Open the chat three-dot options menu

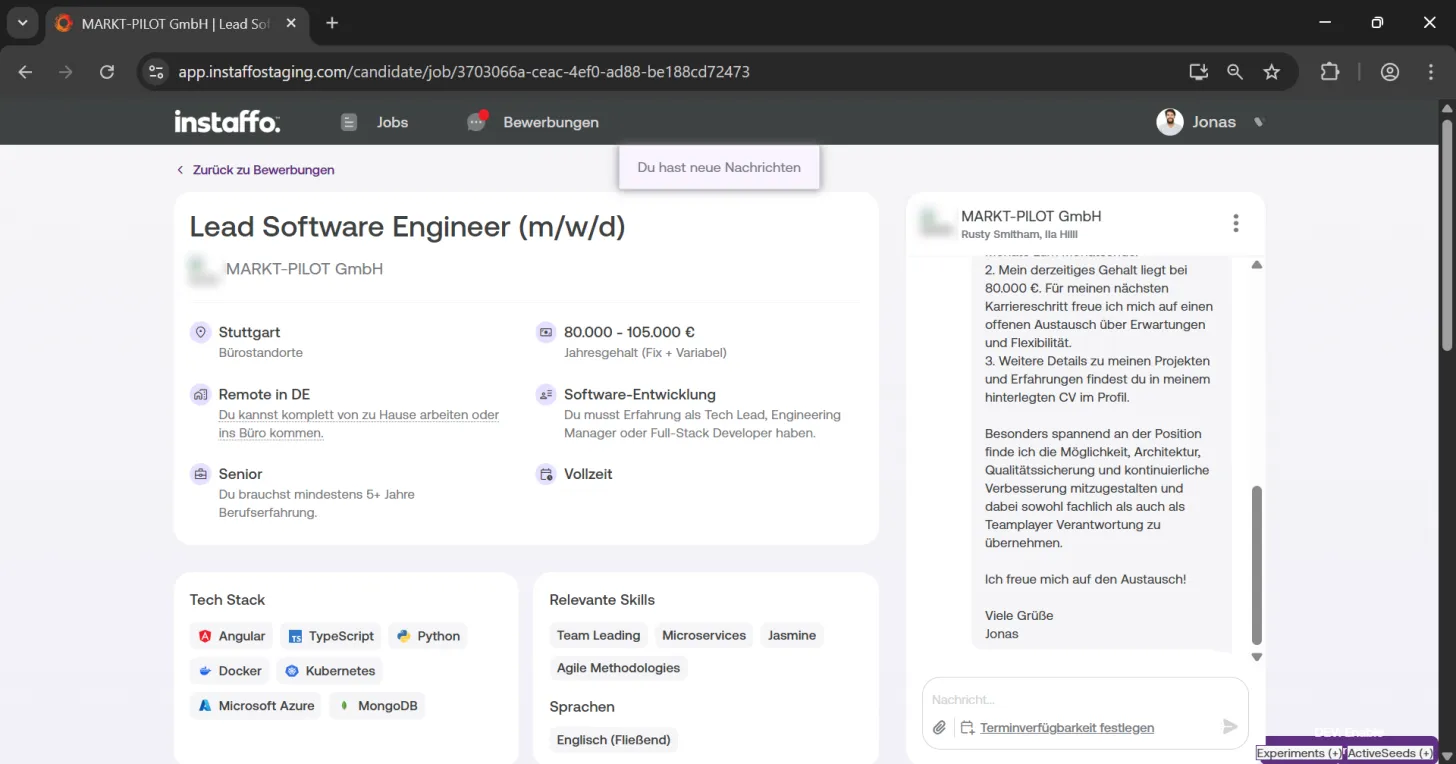coord(1236,223)
